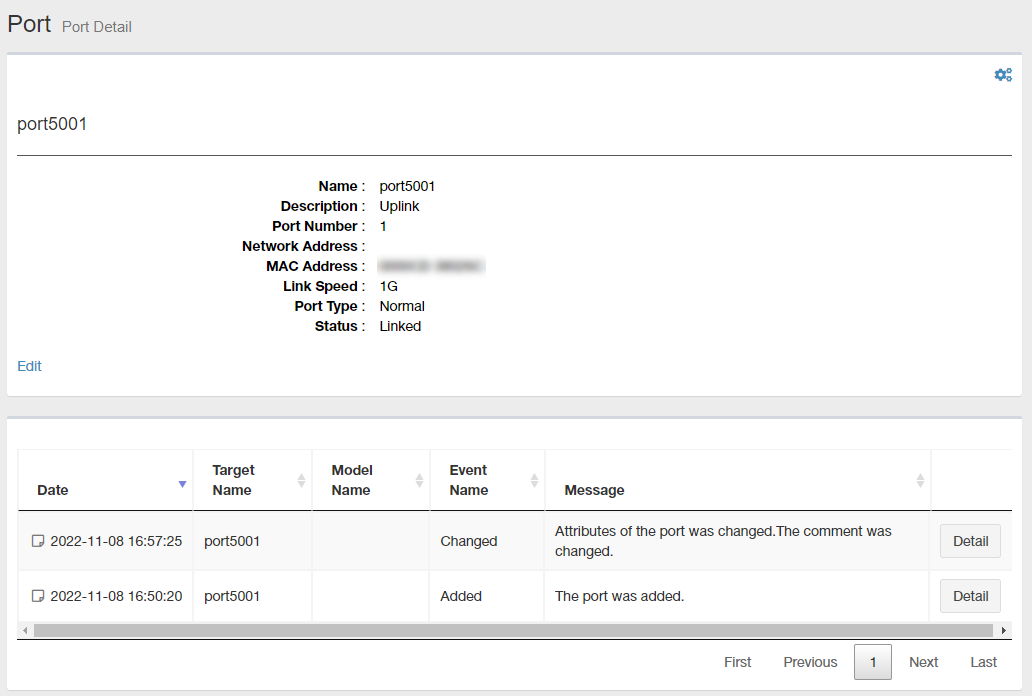Go to the Previous page
This screenshot has width=1032, height=696.
[x=810, y=662]
